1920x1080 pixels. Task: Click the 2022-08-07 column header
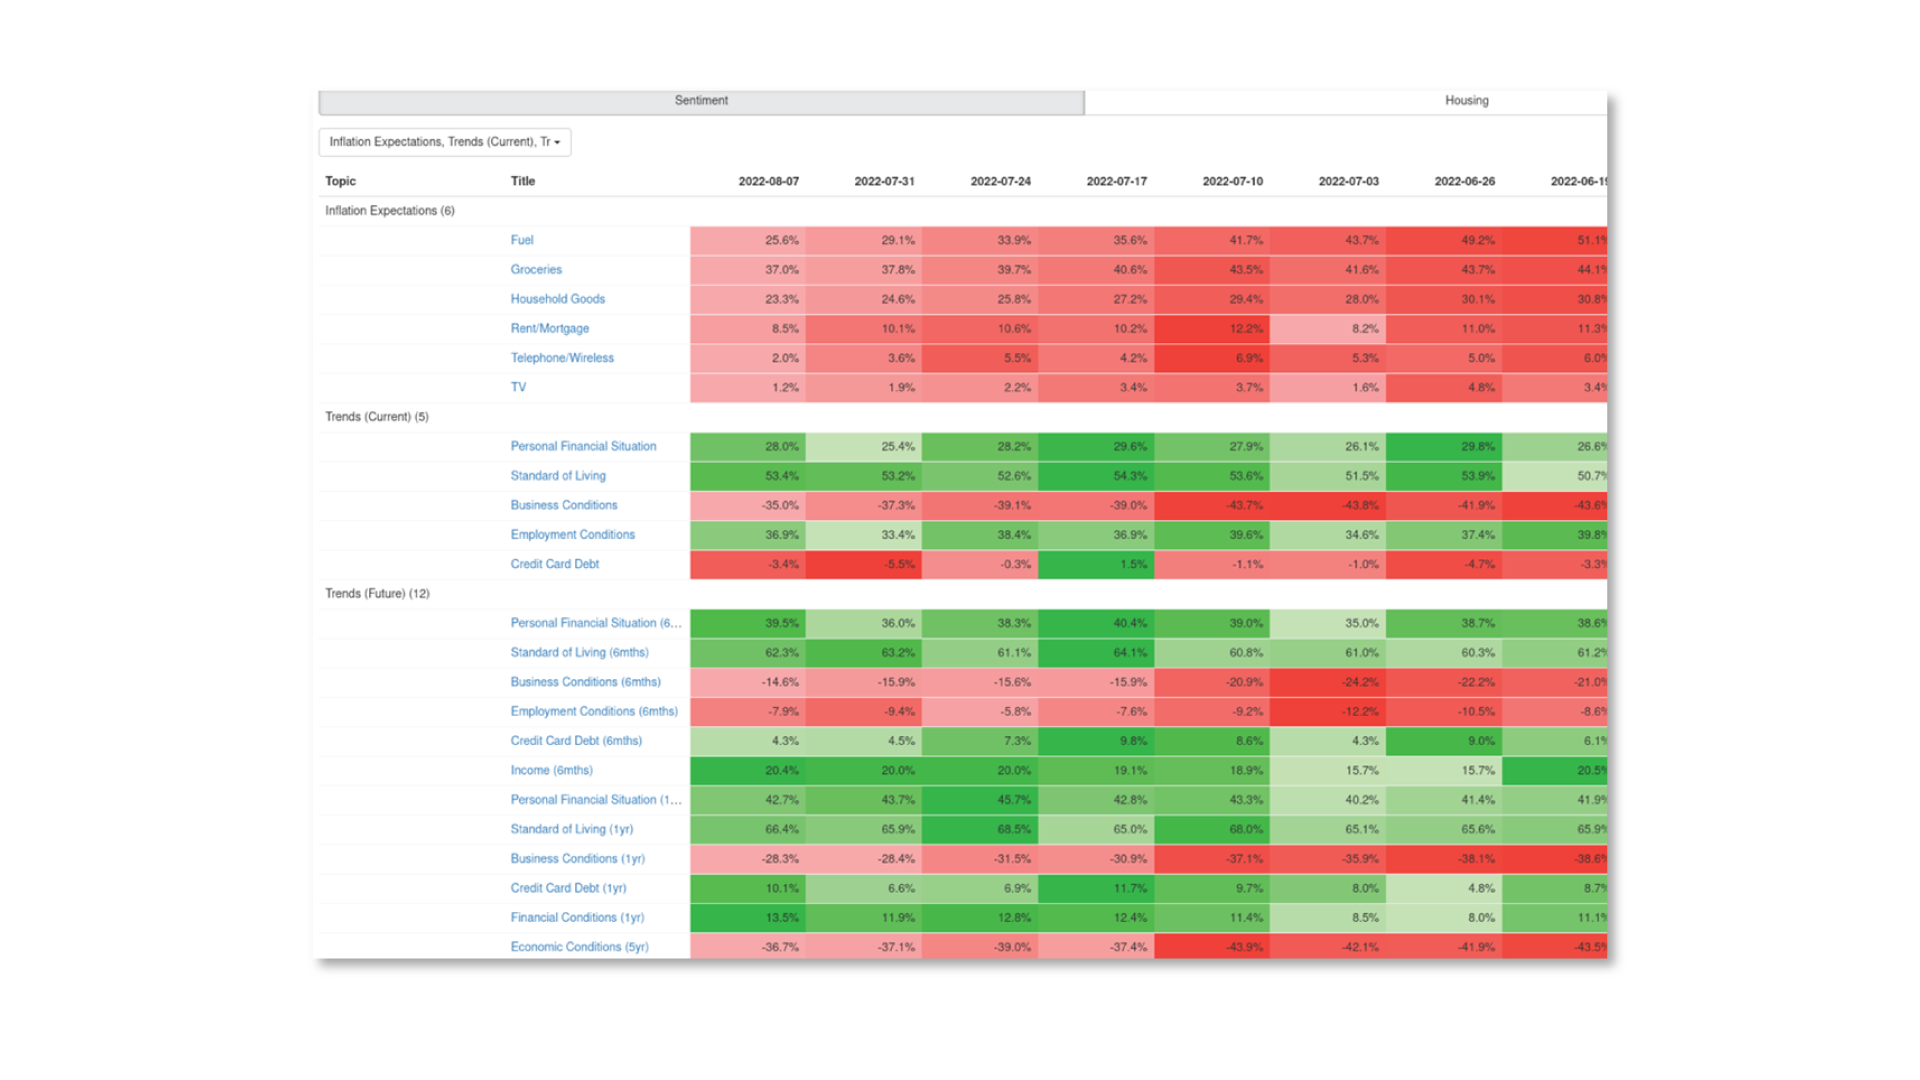pyautogui.click(x=770, y=181)
